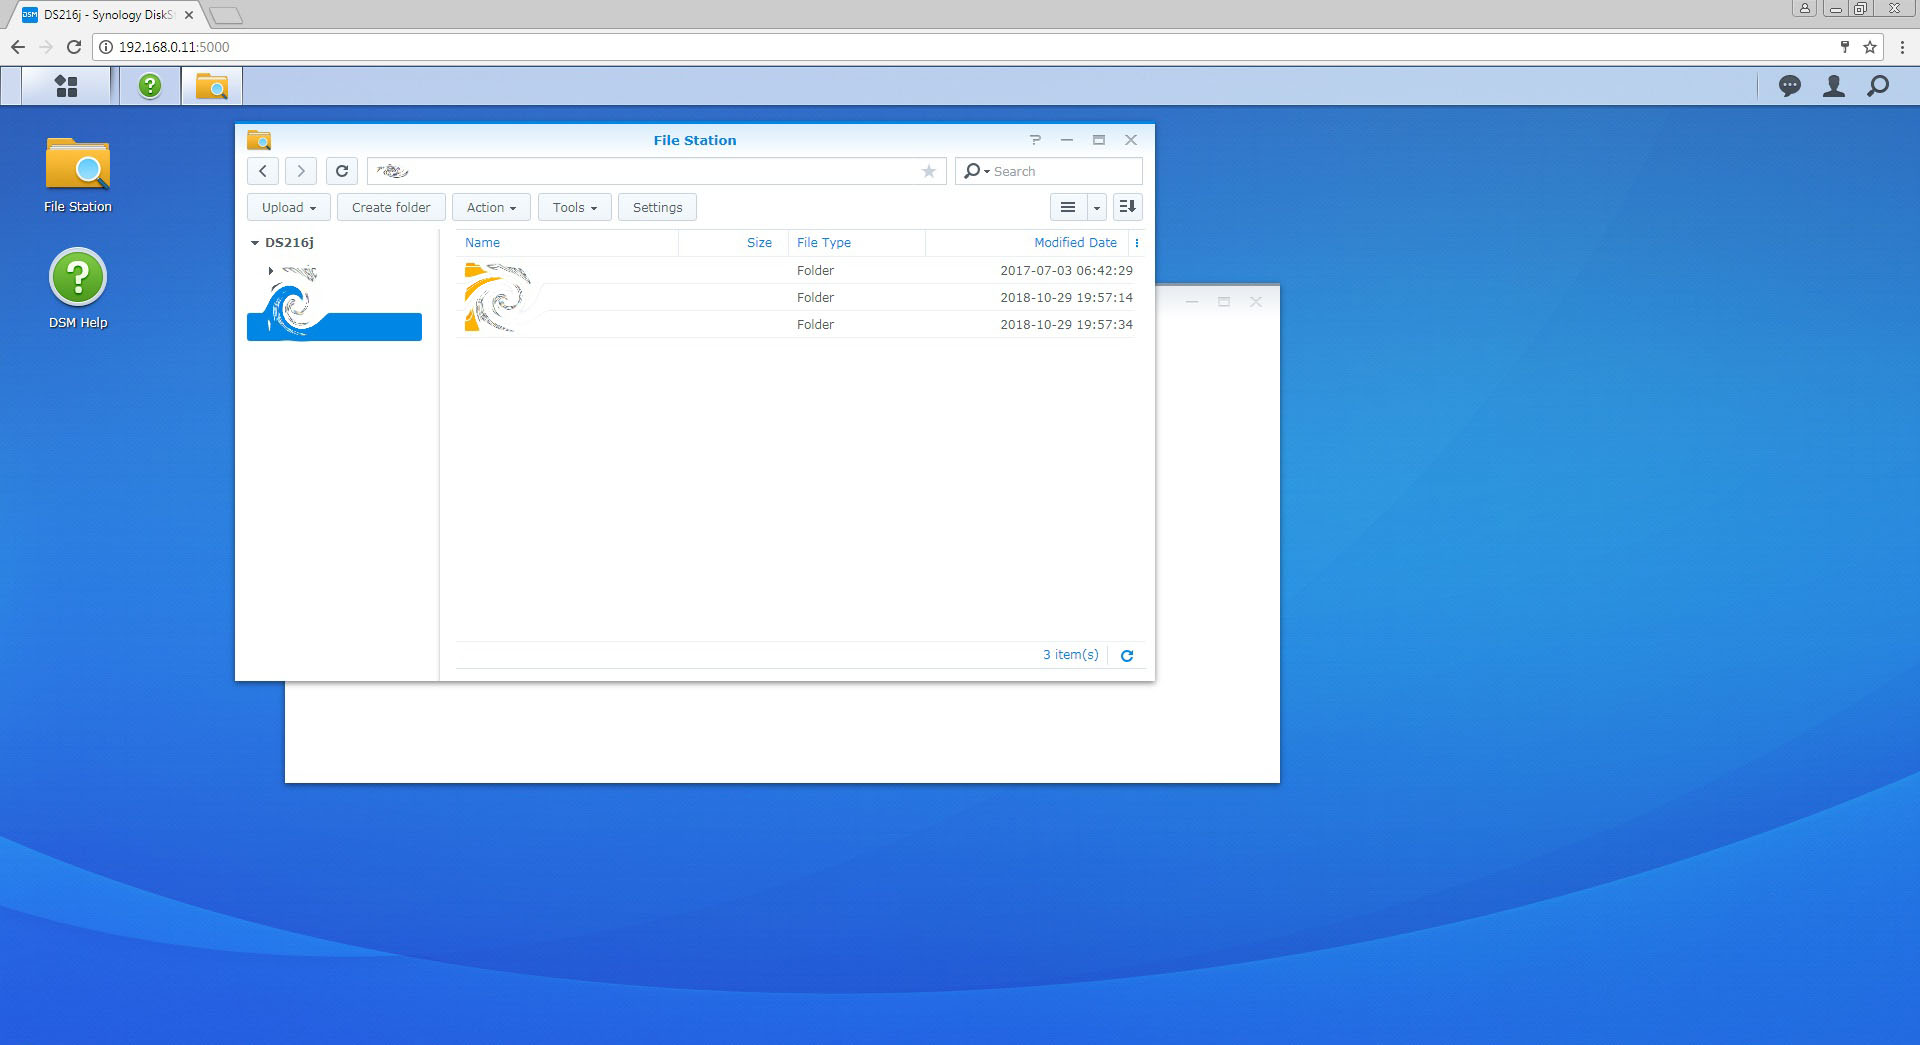Open File Station Settings
This screenshot has width=1920, height=1045.
pyautogui.click(x=657, y=207)
